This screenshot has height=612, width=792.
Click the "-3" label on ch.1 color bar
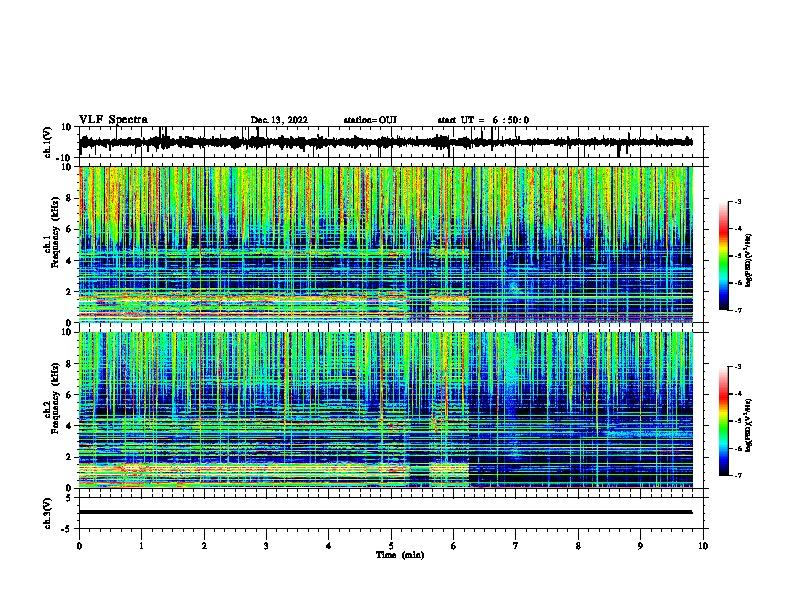738,201
